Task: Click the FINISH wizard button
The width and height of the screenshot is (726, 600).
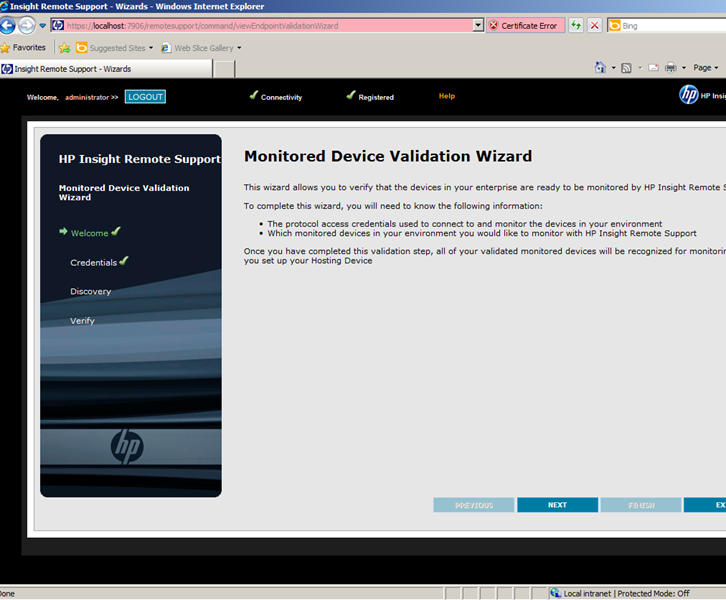Action: [641, 505]
